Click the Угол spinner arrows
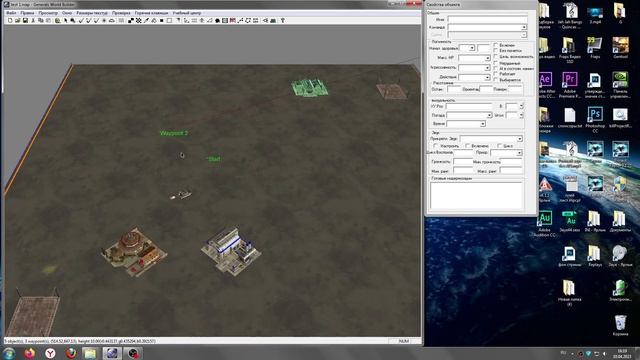The width and height of the screenshot is (640, 360). coord(521,116)
